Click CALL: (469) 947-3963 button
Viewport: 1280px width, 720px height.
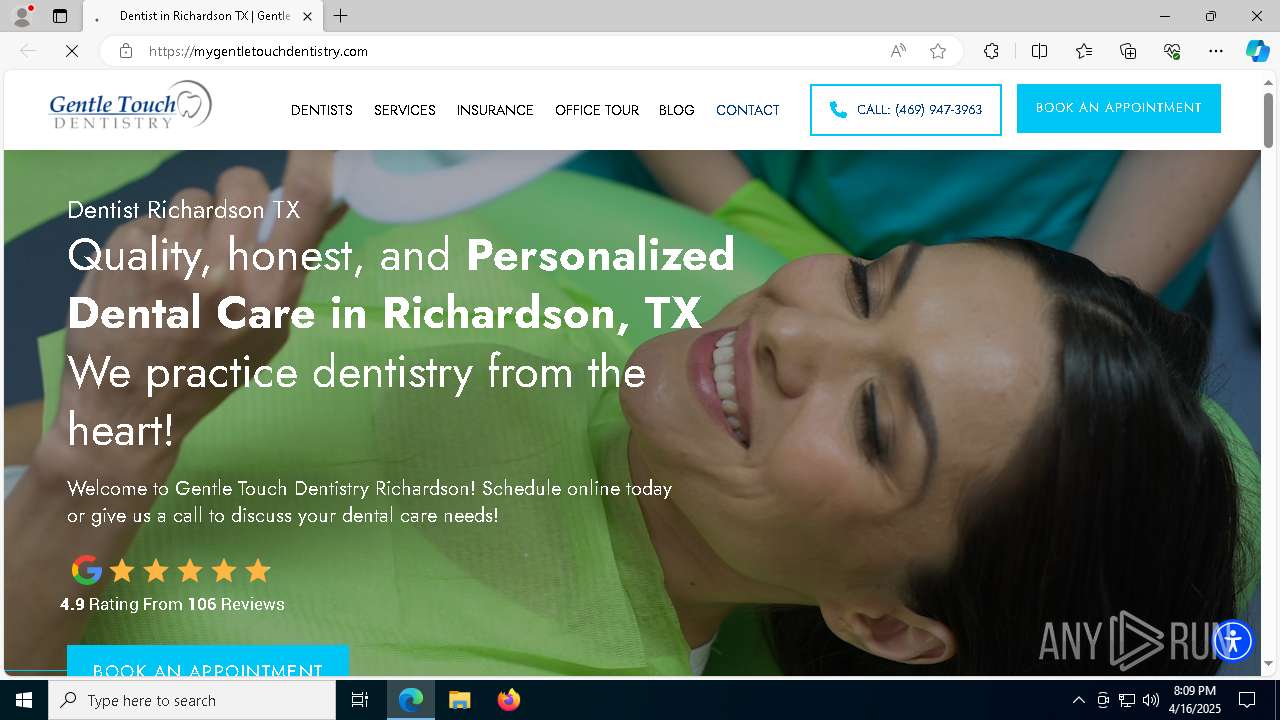coord(906,110)
